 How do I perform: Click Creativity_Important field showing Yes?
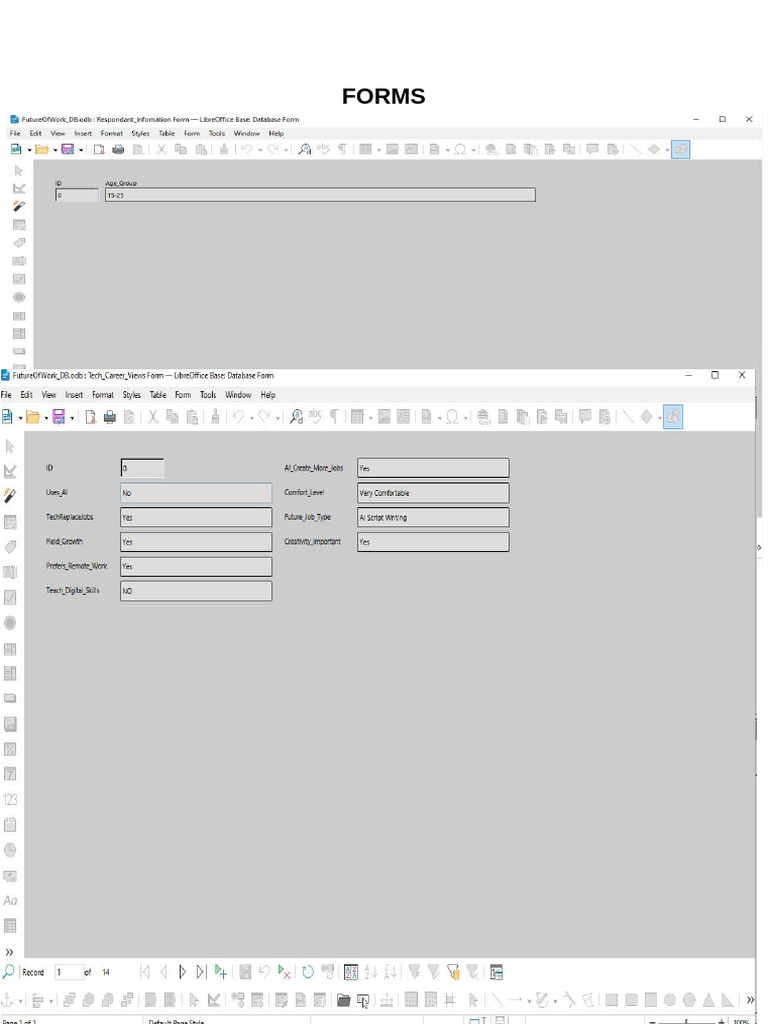coord(433,541)
